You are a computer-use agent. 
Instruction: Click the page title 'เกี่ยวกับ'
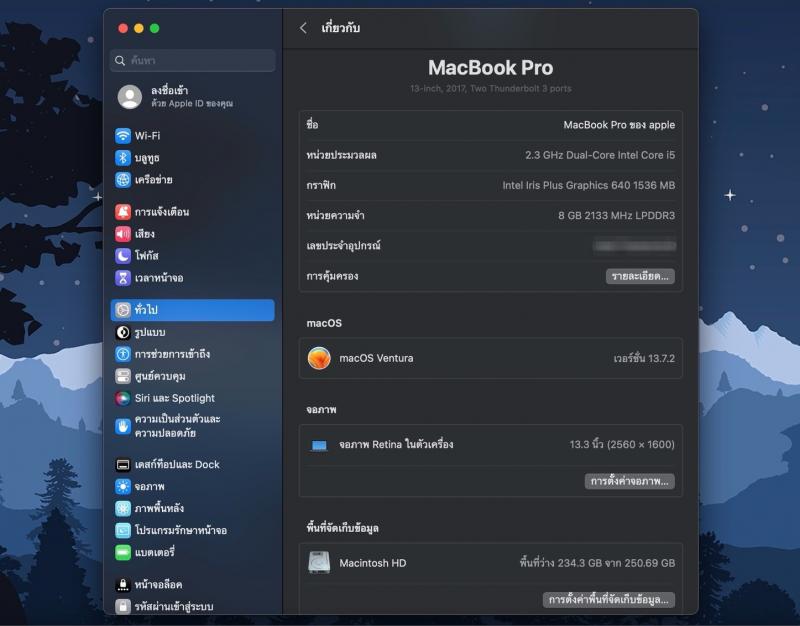tap(340, 28)
